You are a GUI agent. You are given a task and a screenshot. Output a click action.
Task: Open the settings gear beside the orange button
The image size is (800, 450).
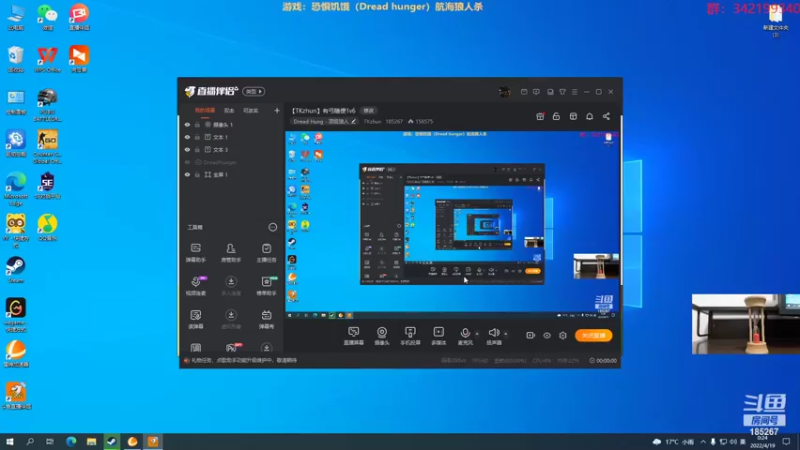point(563,335)
